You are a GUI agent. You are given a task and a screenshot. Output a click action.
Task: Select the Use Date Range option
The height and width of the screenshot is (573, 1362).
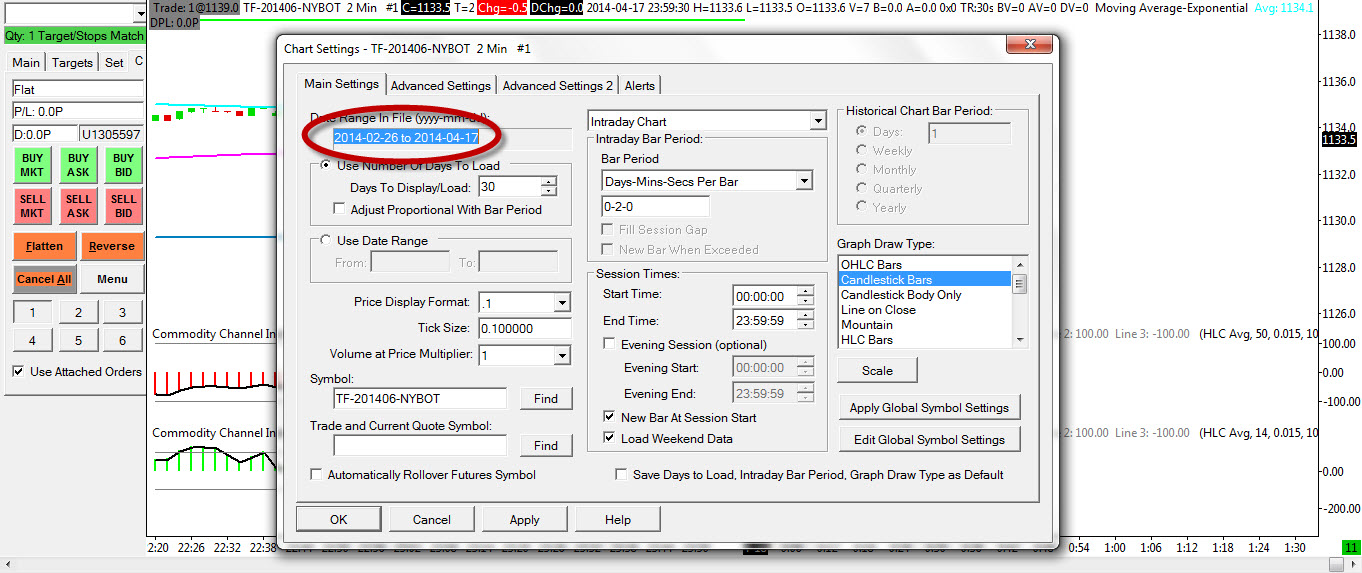coord(326,241)
